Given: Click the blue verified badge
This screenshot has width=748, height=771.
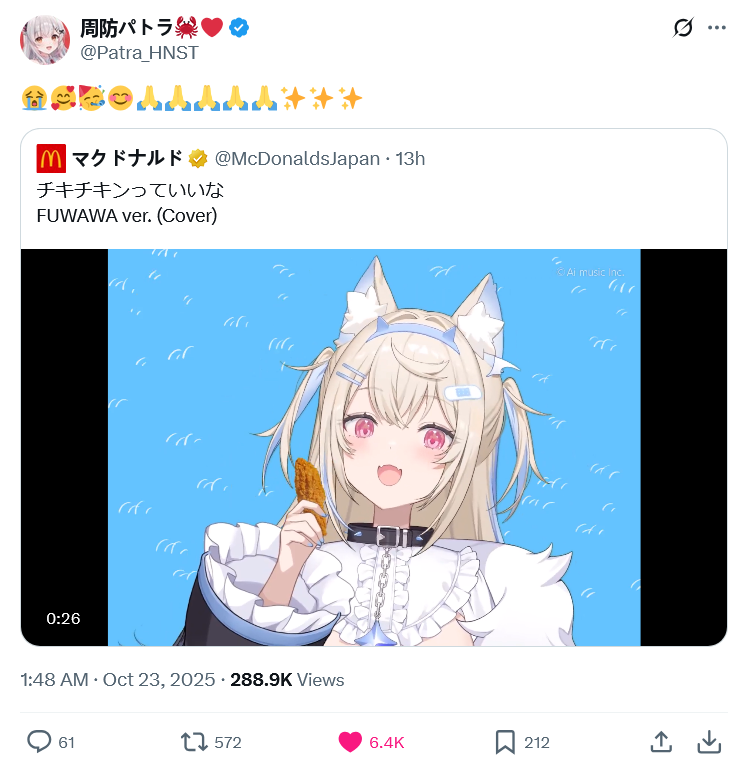Looking at the screenshot, I should tap(239, 28).
